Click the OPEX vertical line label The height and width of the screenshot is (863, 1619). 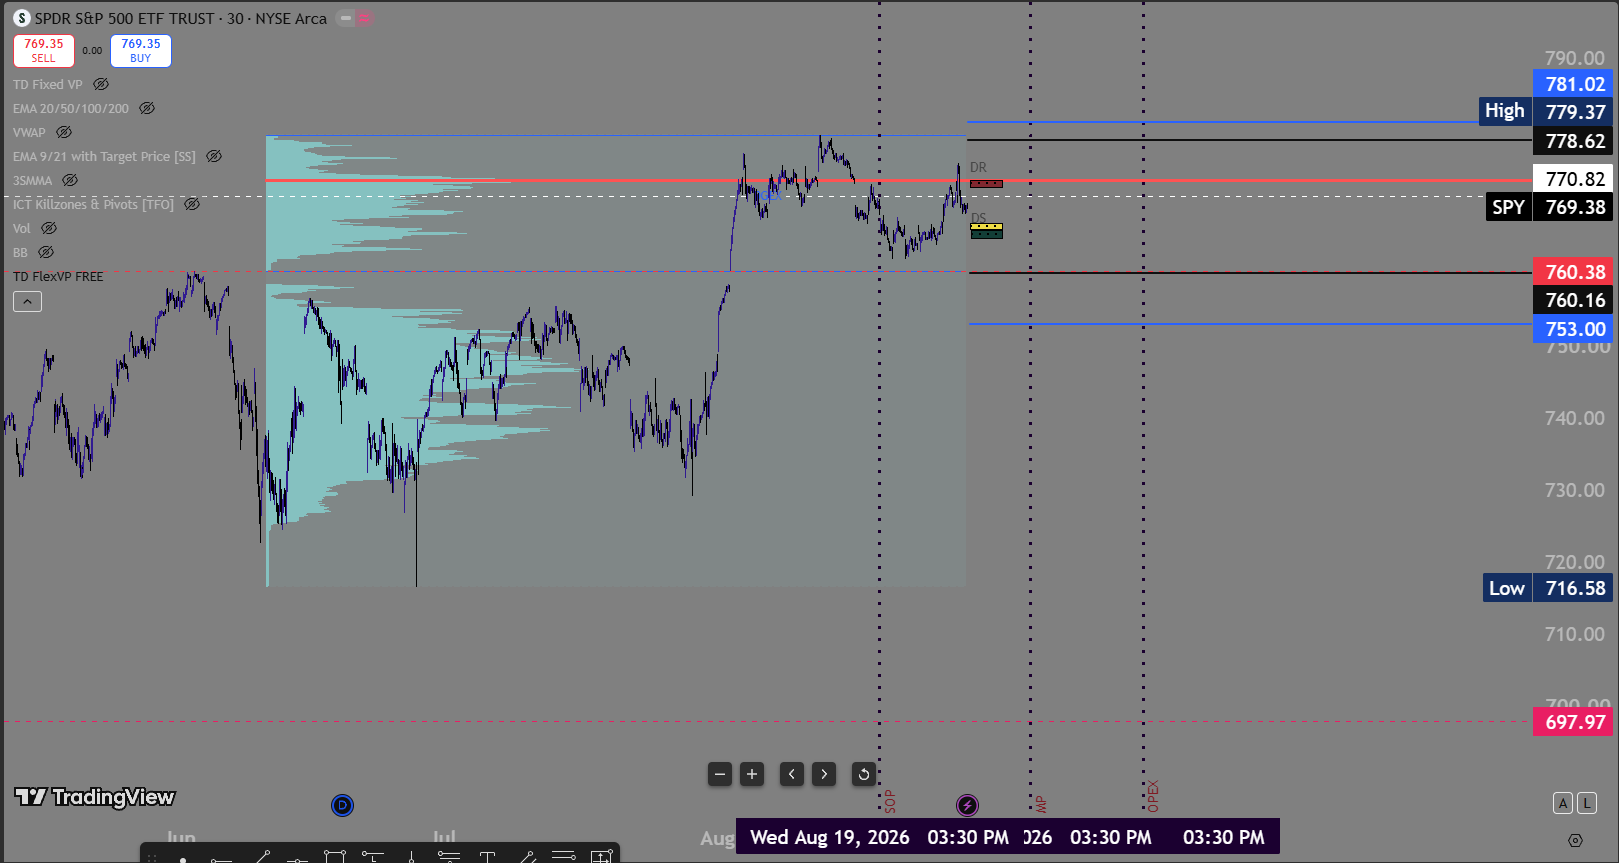pos(1153,797)
